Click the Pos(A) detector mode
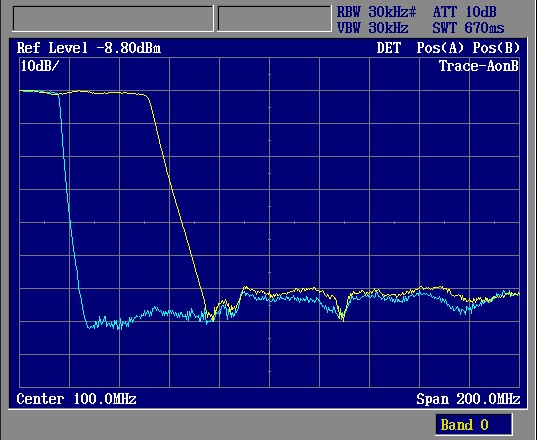The image size is (537, 440). 440,48
